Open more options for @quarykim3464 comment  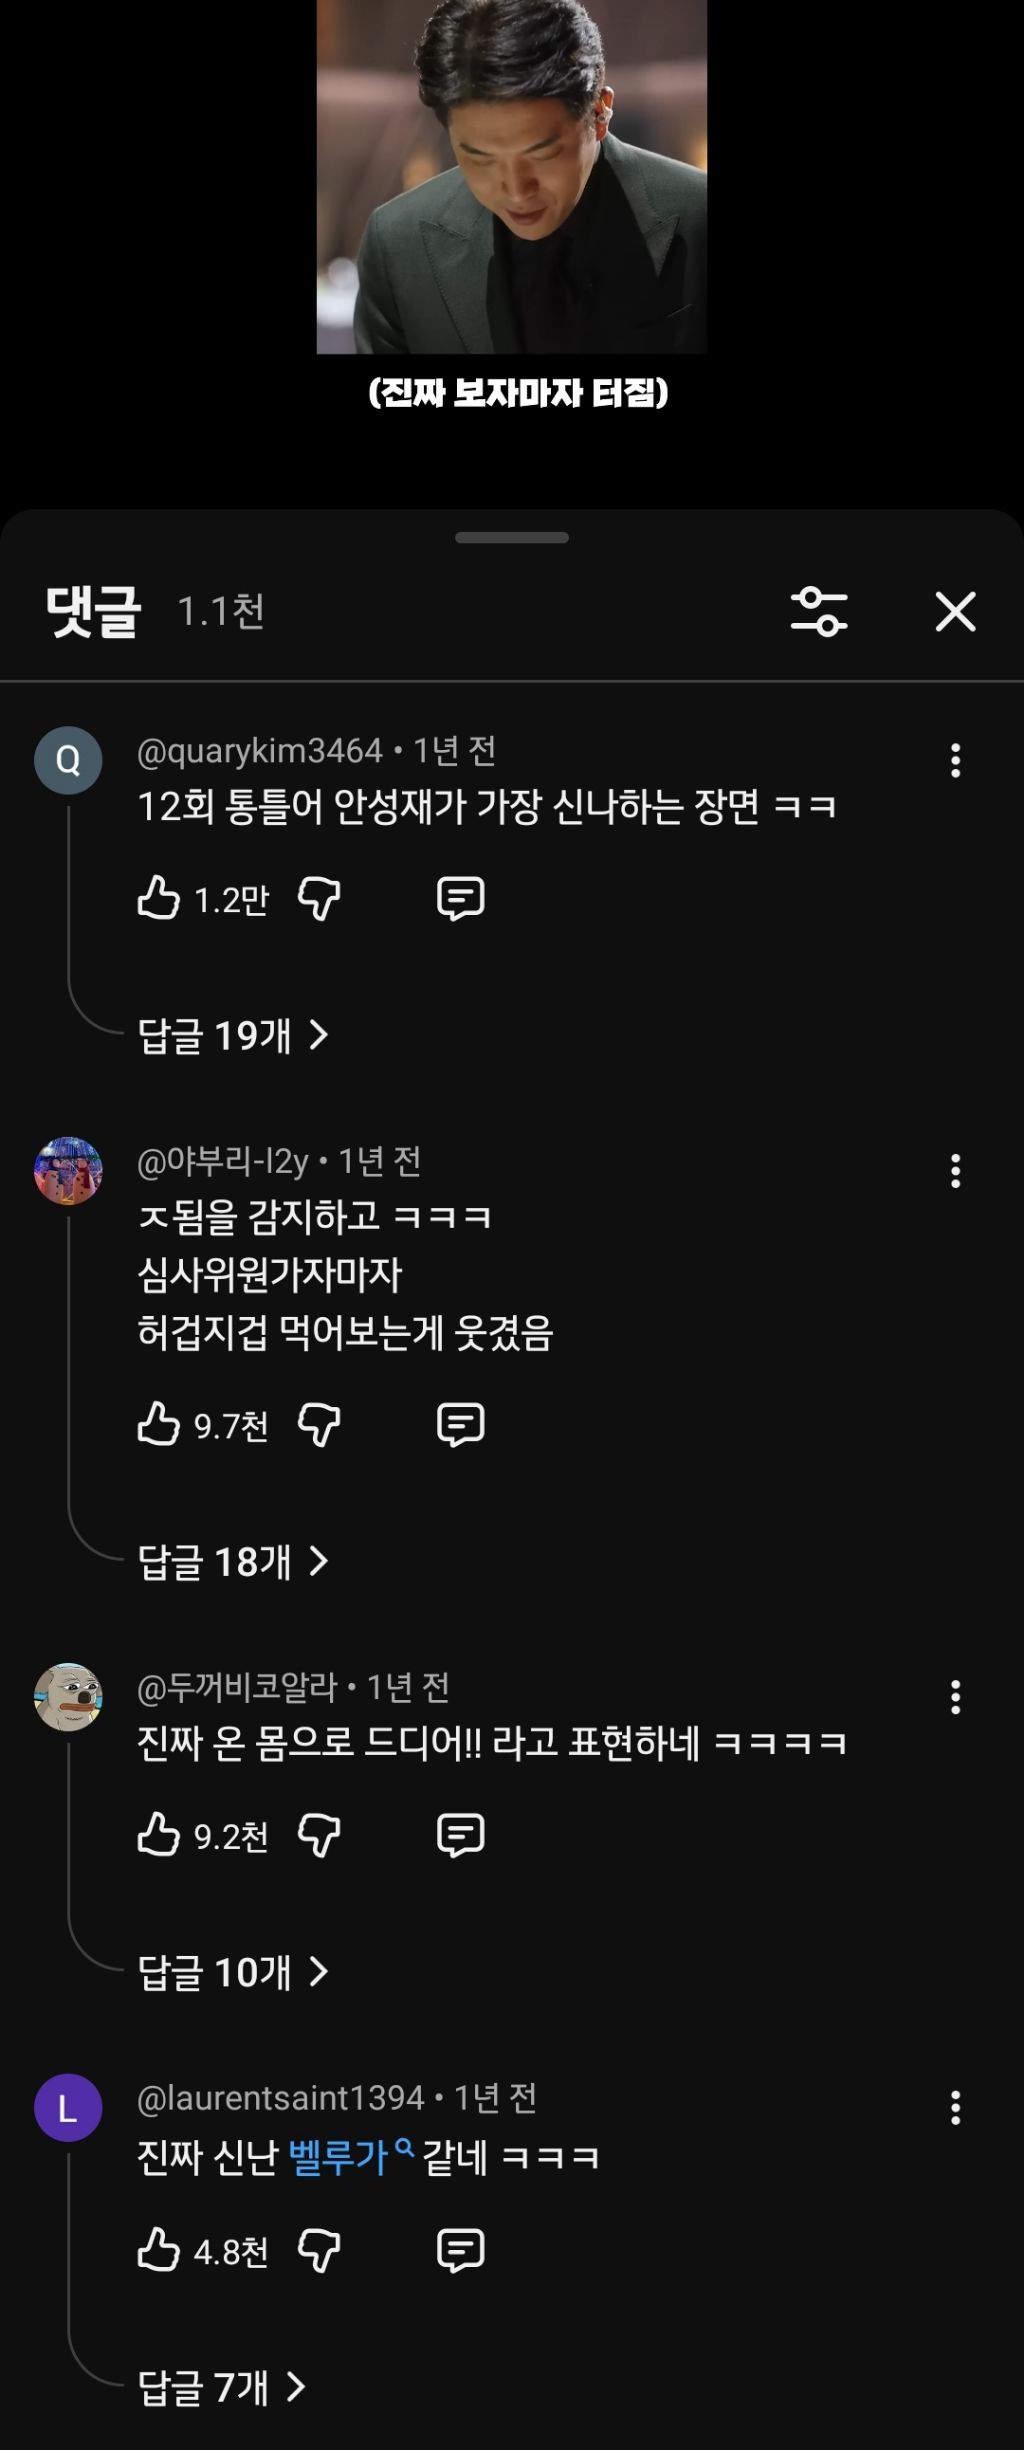(955, 761)
